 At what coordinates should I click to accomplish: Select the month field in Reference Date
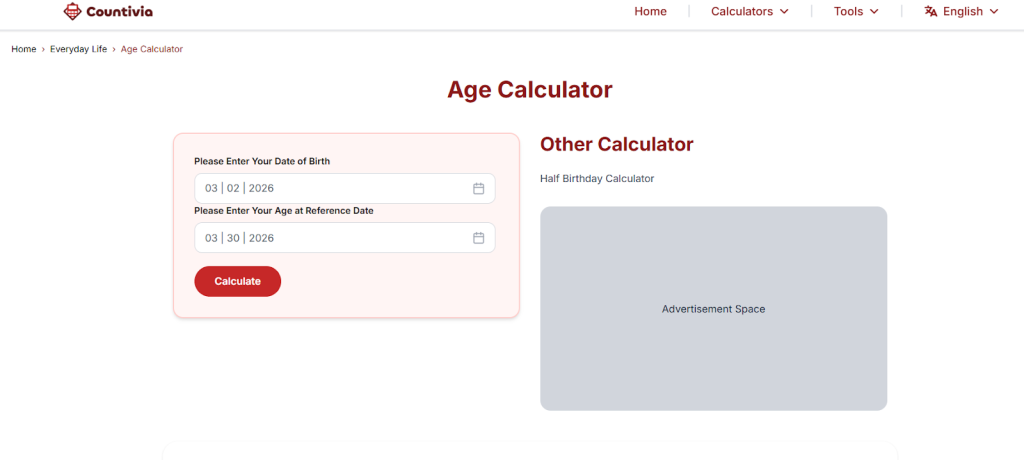(x=211, y=238)
